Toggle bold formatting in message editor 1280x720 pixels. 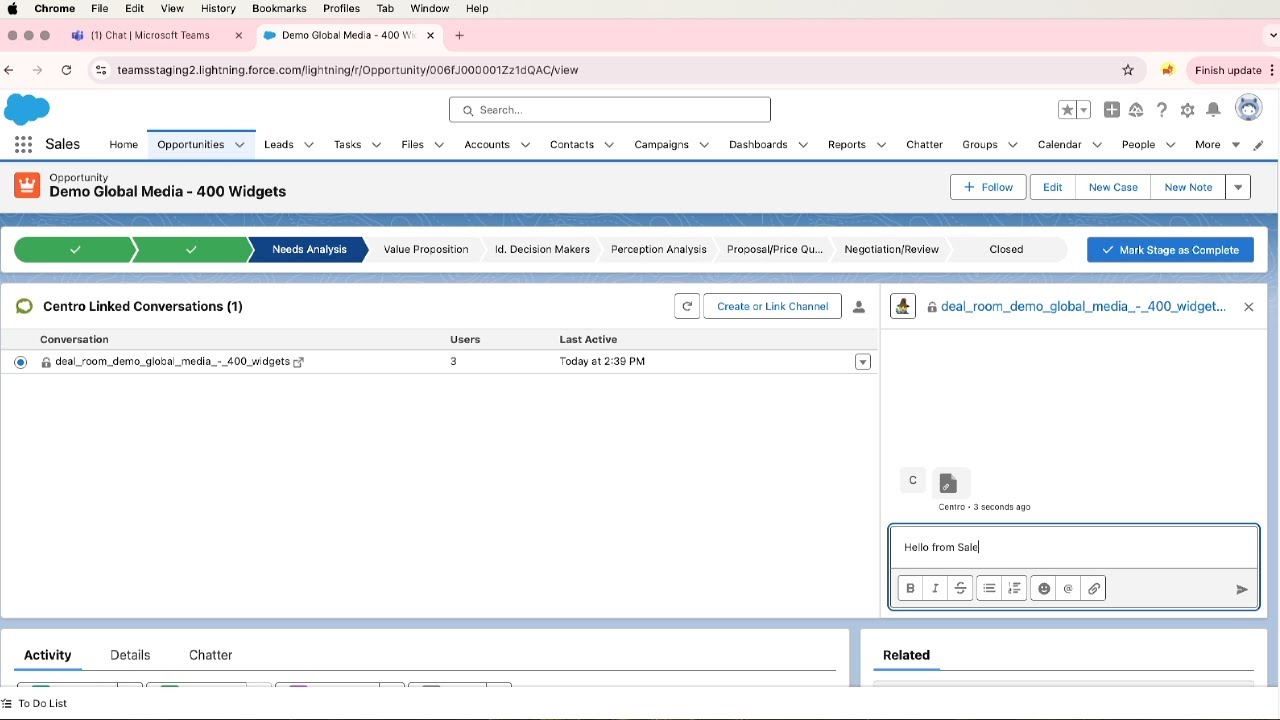click(910, 589)
